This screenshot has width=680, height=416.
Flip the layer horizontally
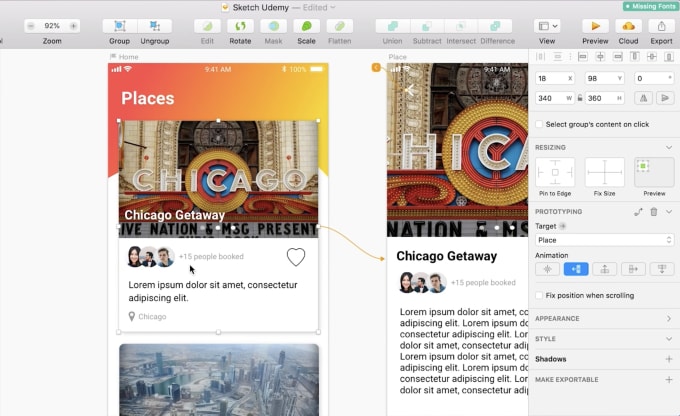click(x=644, y=98)
